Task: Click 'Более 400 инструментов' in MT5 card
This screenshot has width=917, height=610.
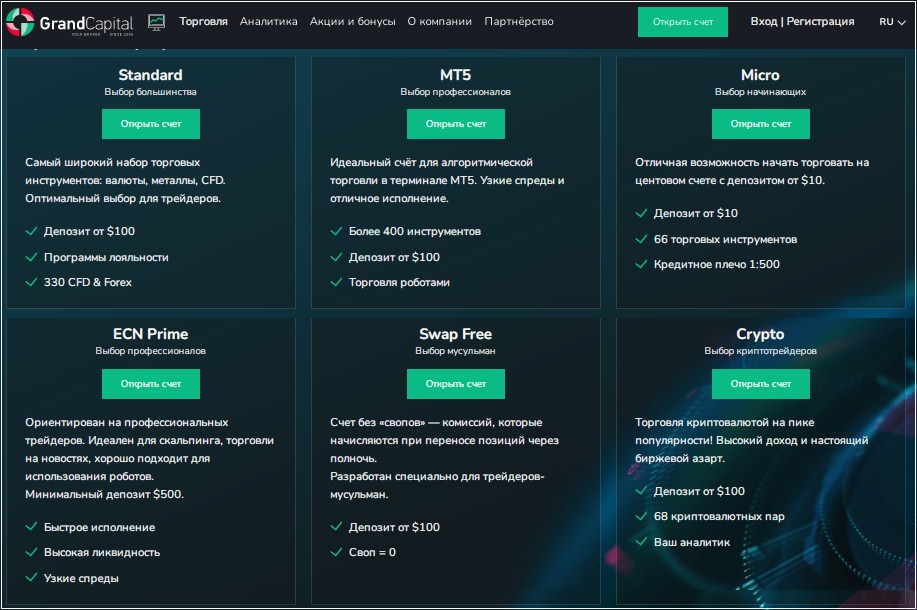Action: coord(415,231)
